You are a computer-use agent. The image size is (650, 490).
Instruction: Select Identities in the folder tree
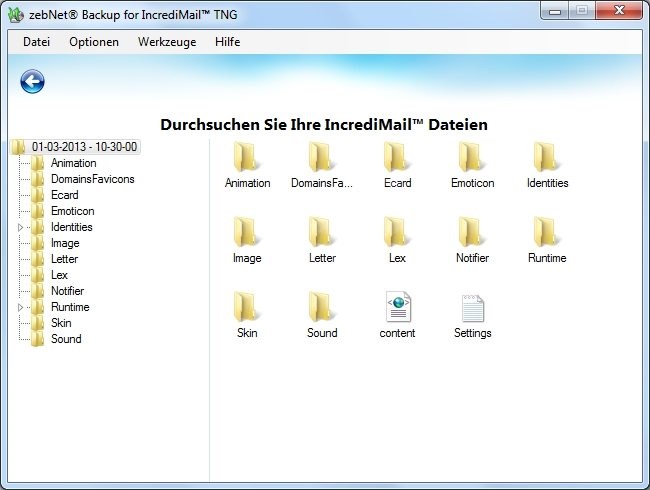tap(72, 227)
